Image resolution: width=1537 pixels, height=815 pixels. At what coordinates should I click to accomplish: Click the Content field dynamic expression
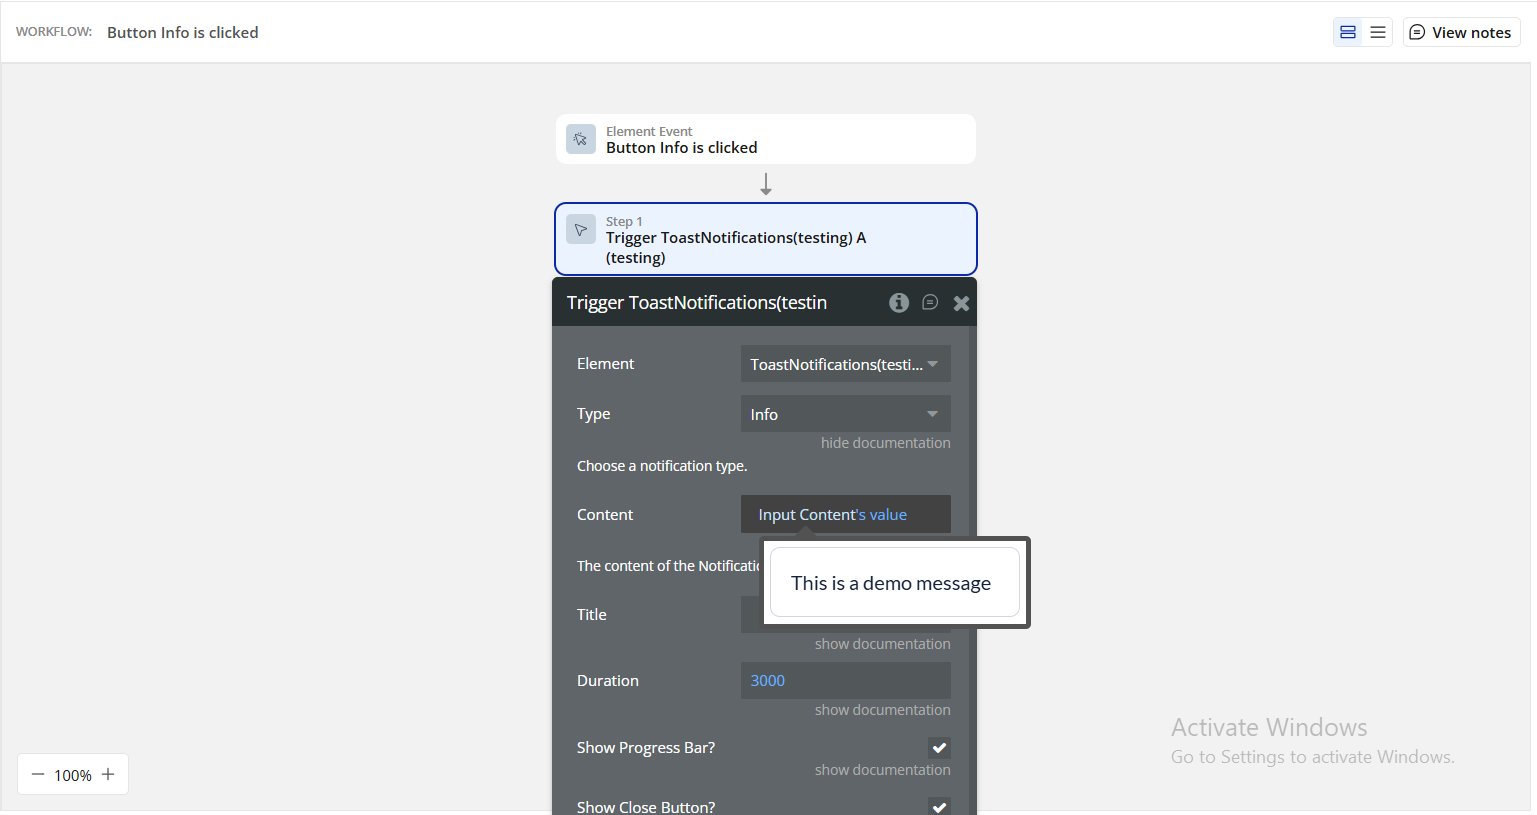point(832,515)
